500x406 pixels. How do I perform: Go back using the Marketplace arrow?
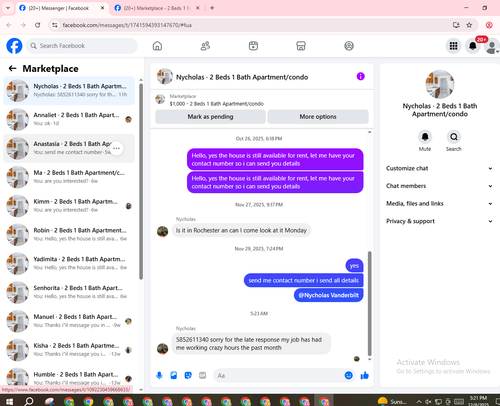pyautogui.click(x=12, y=69)
